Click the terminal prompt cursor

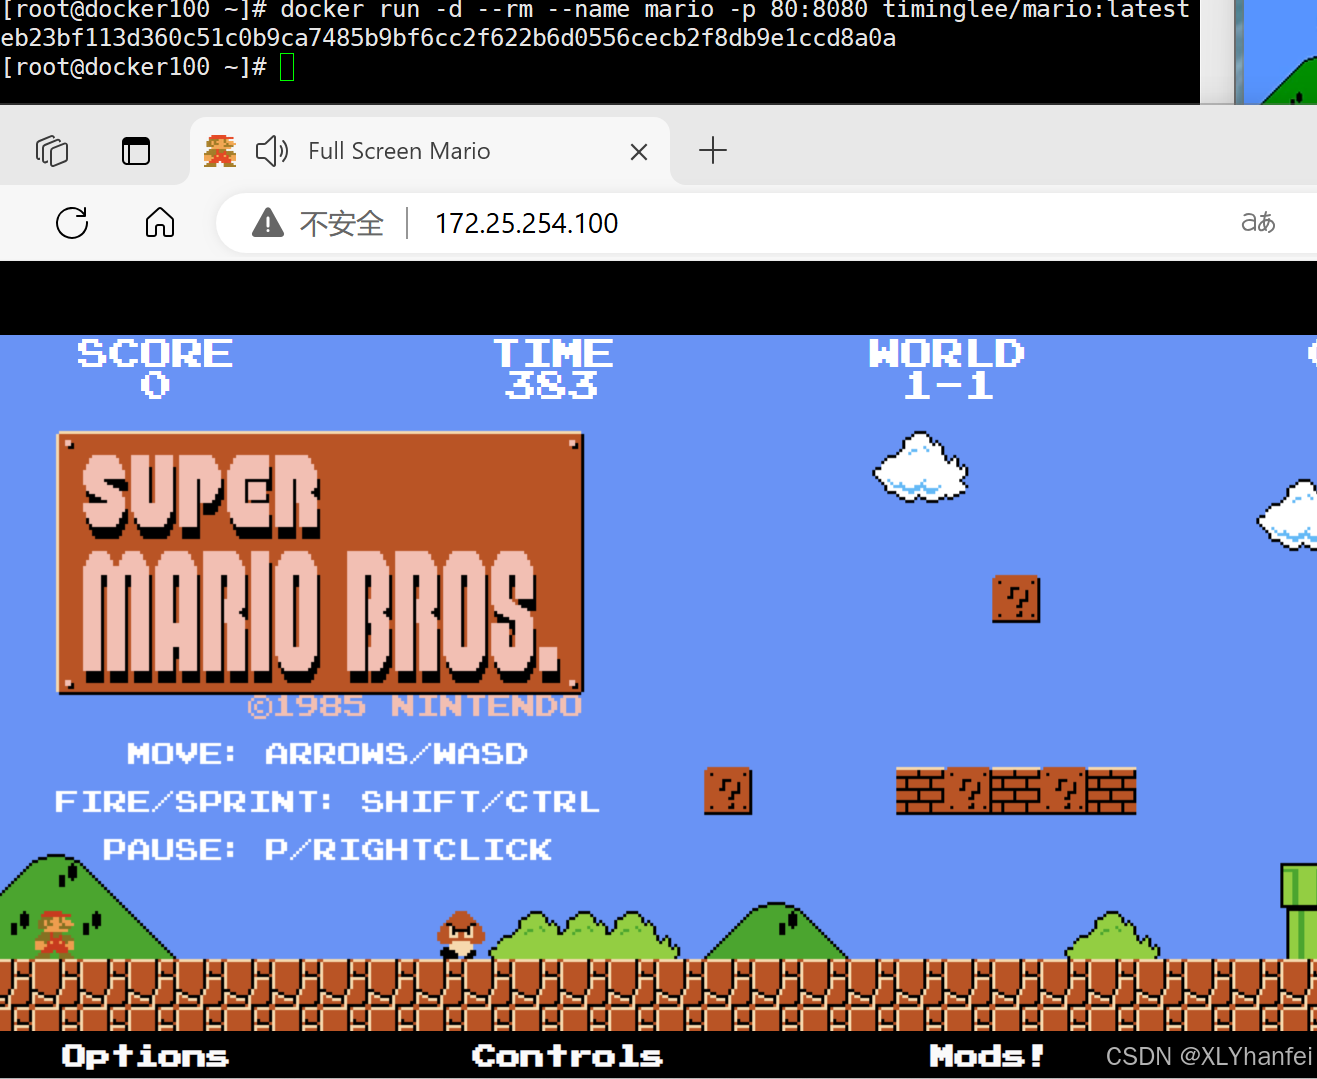pos(287,67)
